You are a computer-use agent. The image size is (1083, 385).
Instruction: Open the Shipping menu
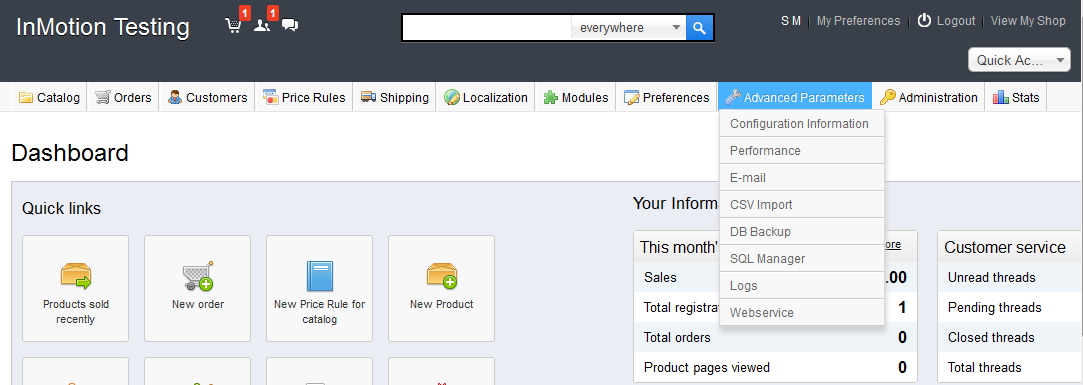[394, 97]
